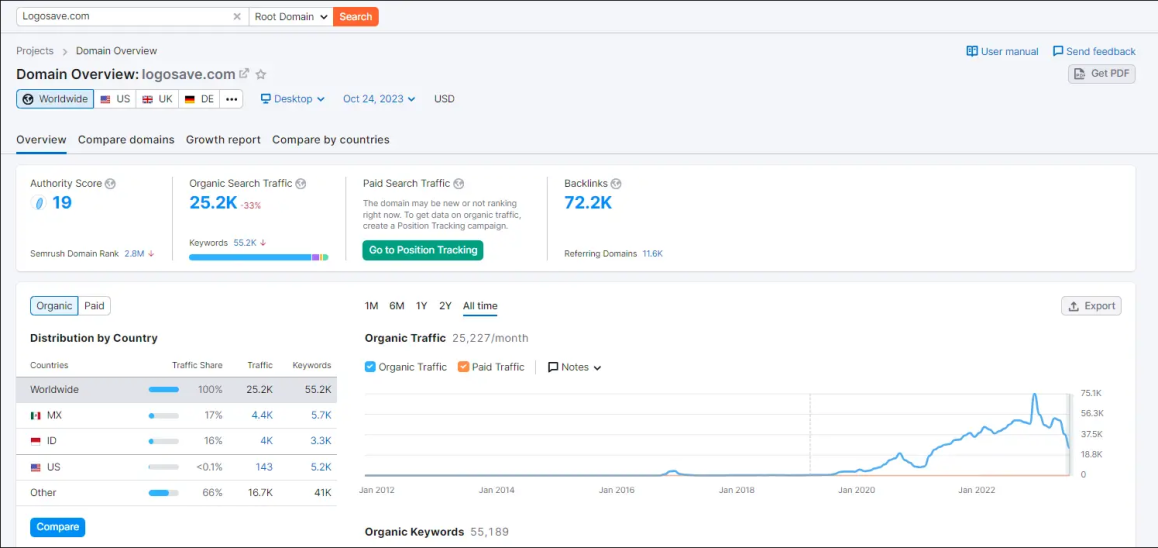The height and width of the screenshot is (548, 1158).
Task: Open the external link icon next to logosave.com
Action: (x=244, y=74)
